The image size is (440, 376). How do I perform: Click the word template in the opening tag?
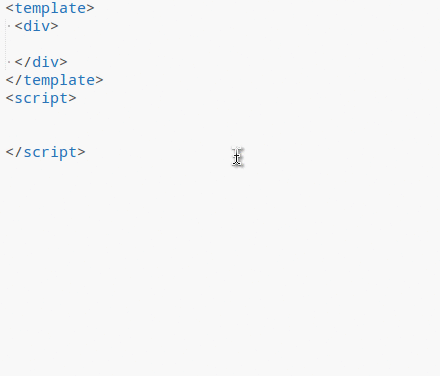(x=50, y=8)
